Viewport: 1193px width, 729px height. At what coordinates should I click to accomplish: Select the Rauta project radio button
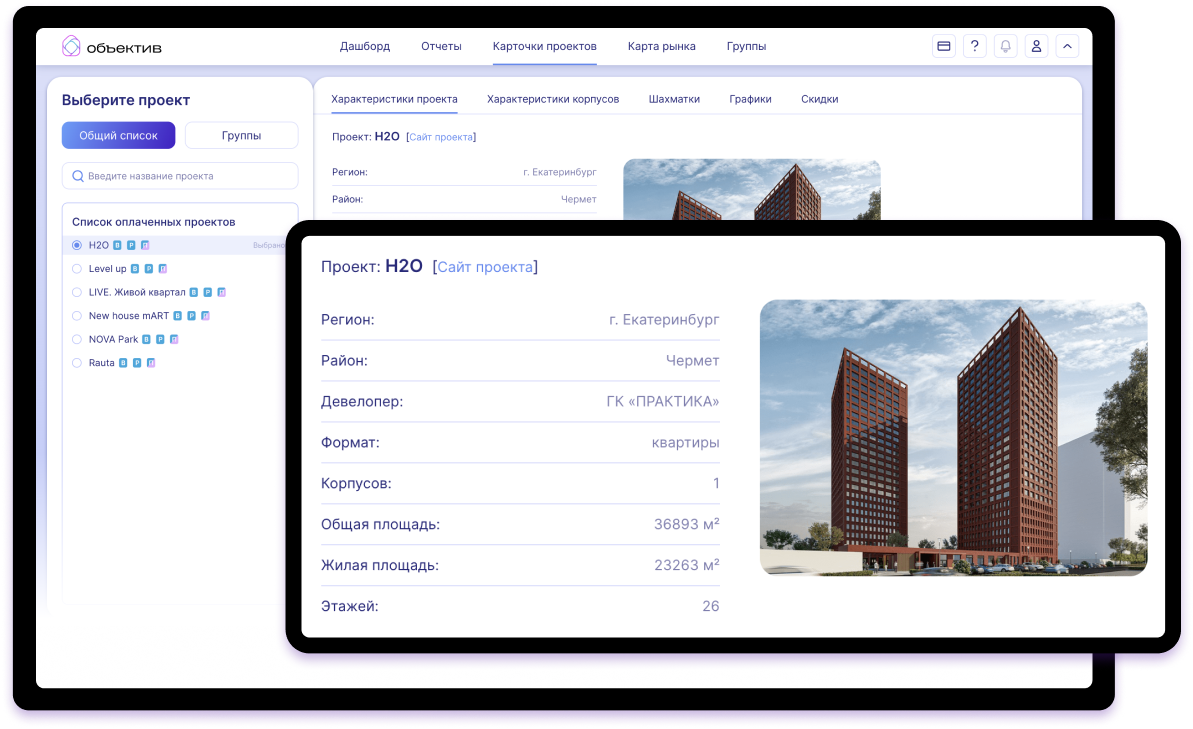tap(77, 364)
